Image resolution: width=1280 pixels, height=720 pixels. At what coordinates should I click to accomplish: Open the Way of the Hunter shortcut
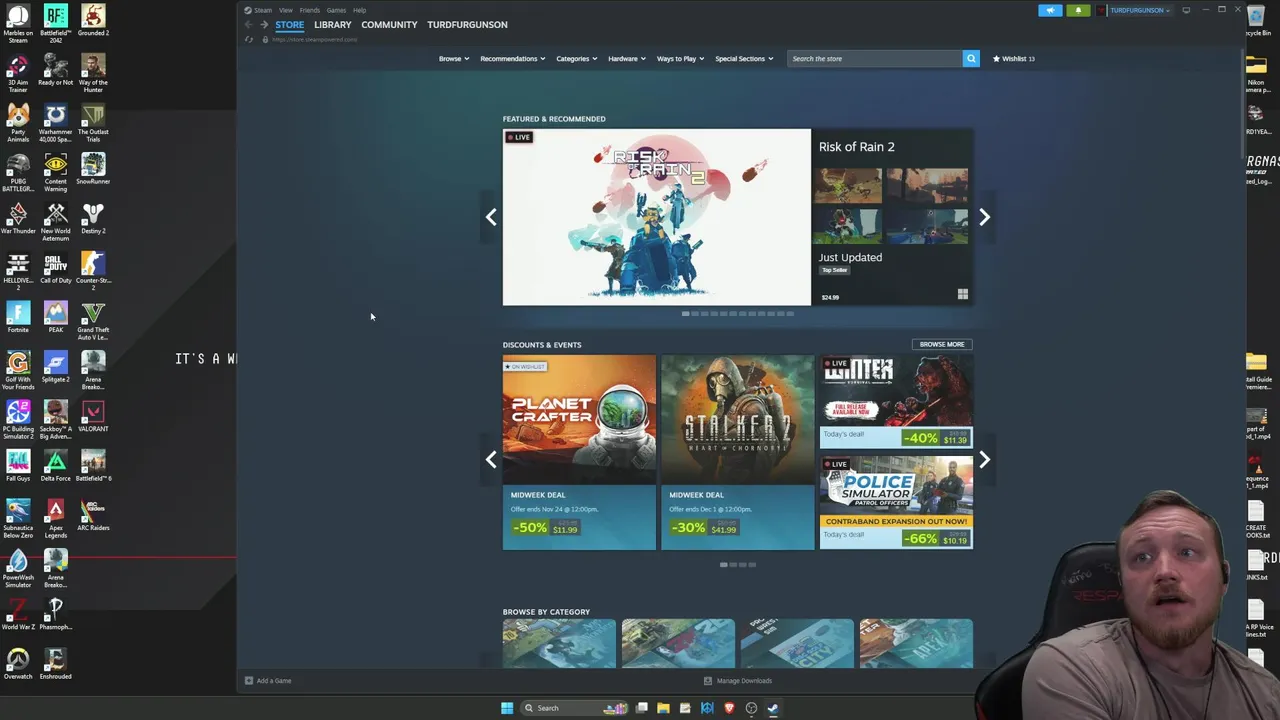point(93,74)
